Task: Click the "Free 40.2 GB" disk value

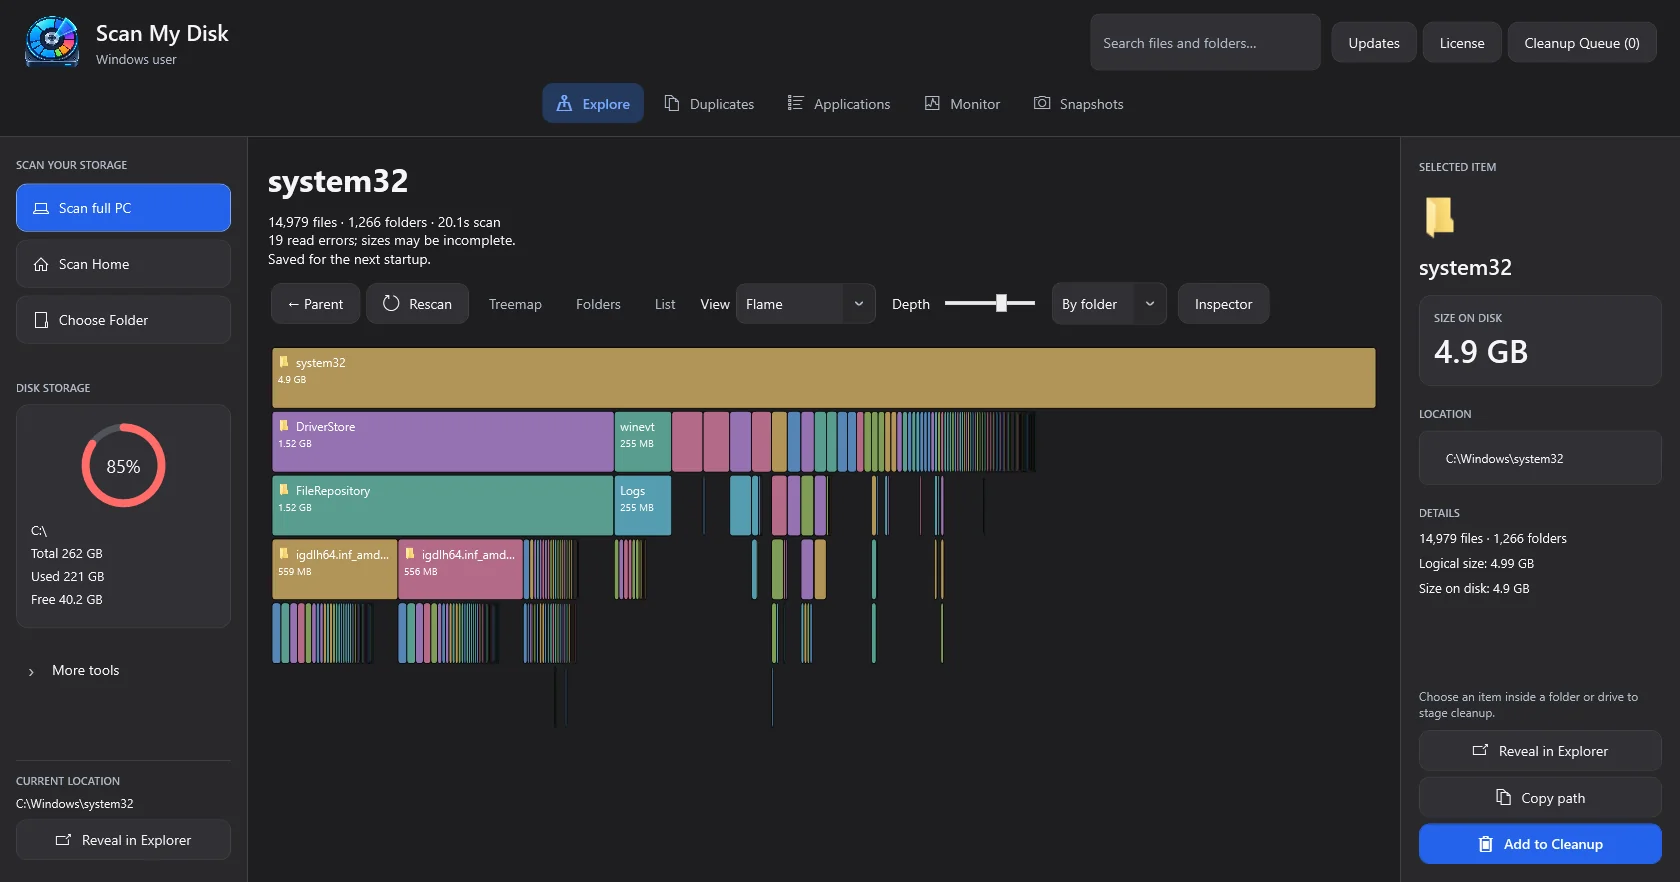Action: (x=67, y=599)
